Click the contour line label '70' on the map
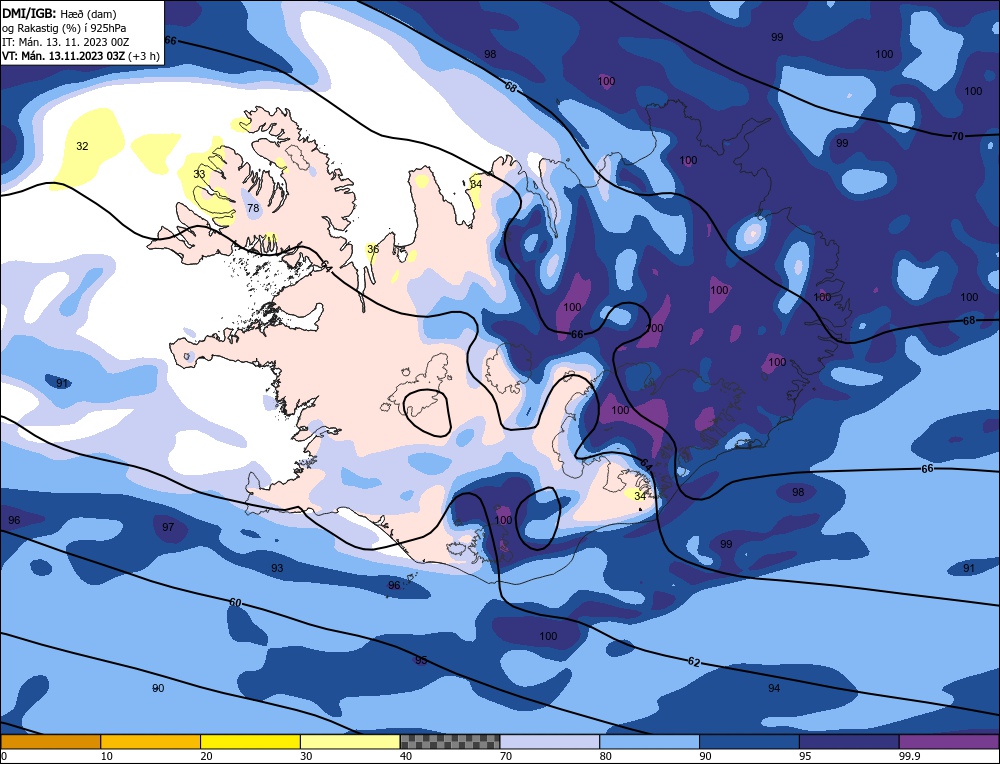The image size is (1000, 764). tap(957, 136)
